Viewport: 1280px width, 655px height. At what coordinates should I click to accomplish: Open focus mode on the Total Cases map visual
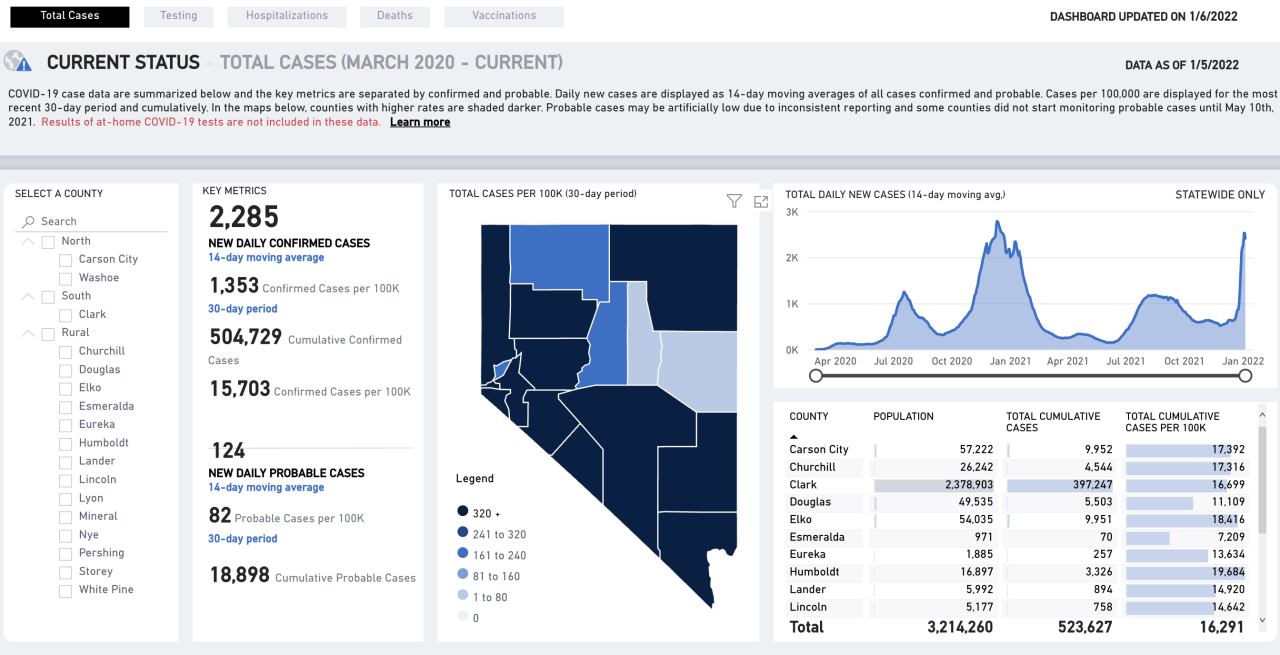pos(760,201)
